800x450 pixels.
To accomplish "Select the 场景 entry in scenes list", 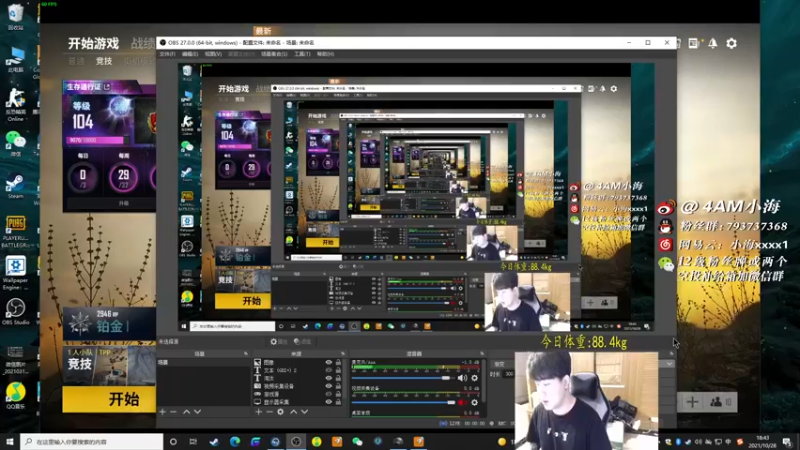I will [x=203, y=362].
